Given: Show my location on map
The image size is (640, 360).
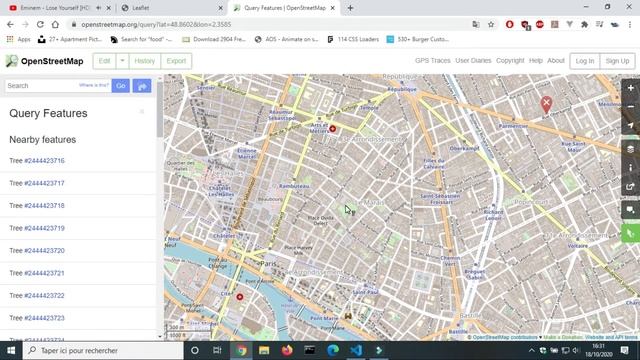Looking at the screenshot, I should 631,125.
